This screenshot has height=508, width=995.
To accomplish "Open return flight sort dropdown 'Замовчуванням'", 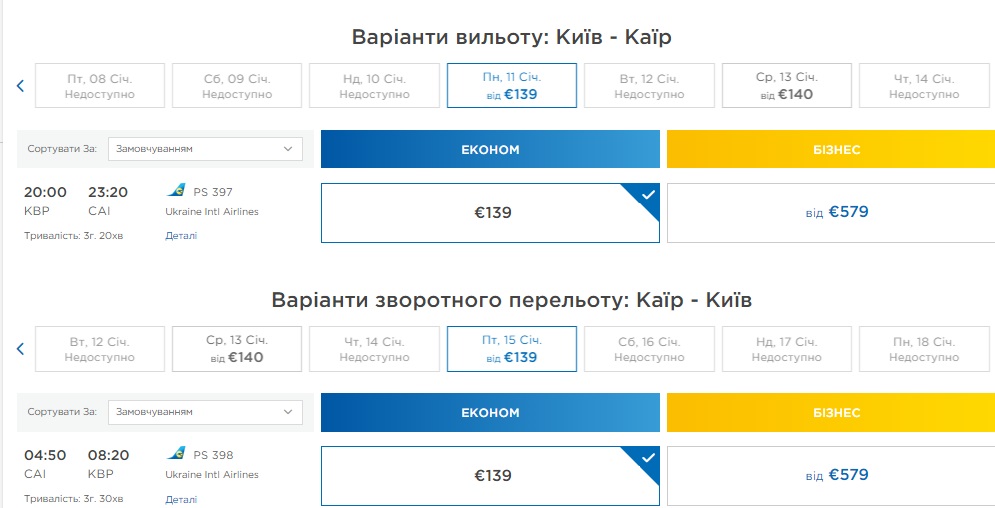I will point(205,412).
